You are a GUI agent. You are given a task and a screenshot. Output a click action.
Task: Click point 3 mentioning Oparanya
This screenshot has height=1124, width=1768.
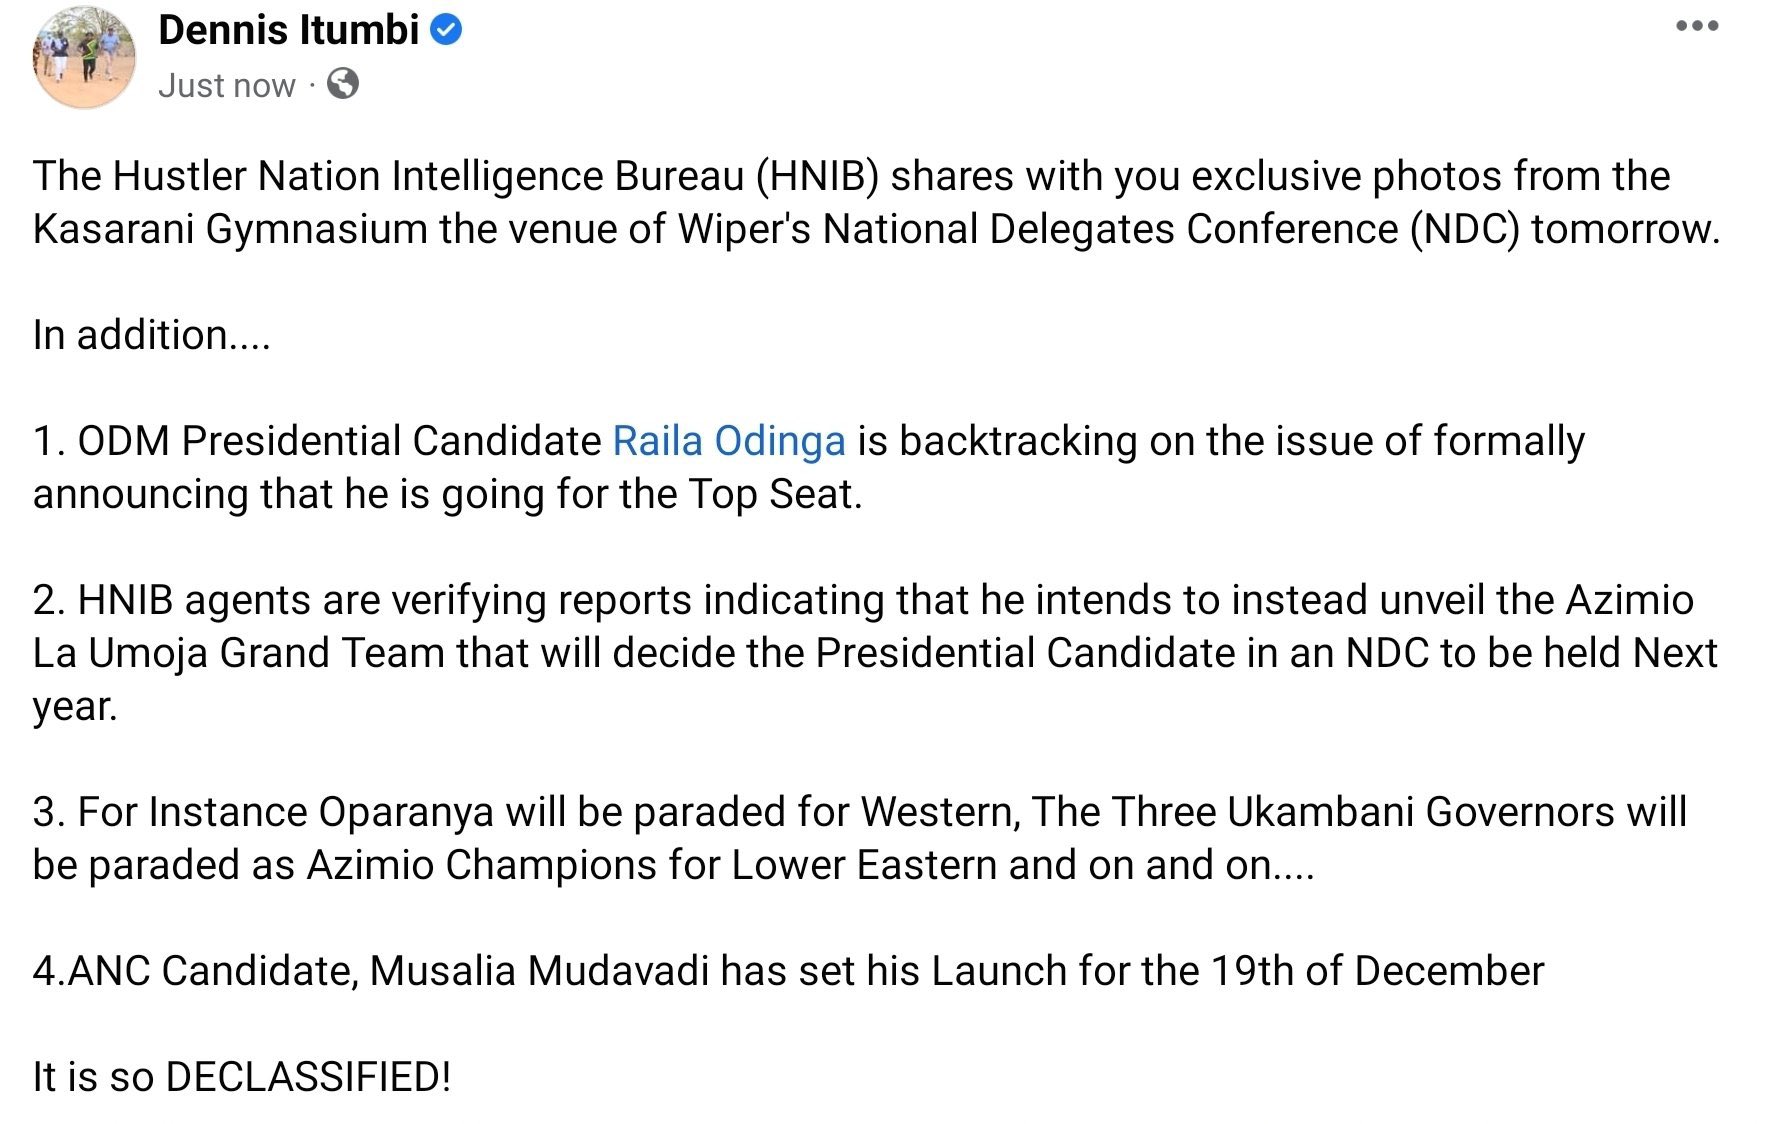(860, 839)
